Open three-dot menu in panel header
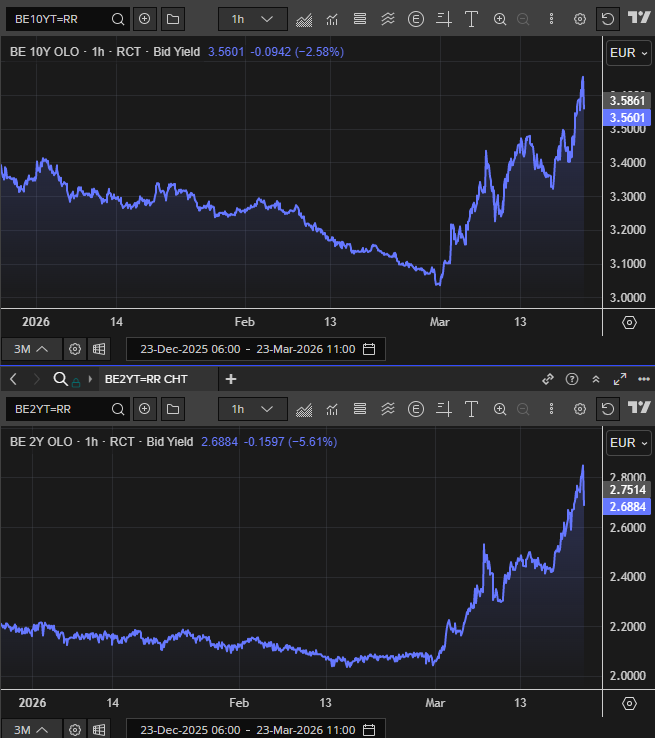655x738 pixels. [644, 379]
